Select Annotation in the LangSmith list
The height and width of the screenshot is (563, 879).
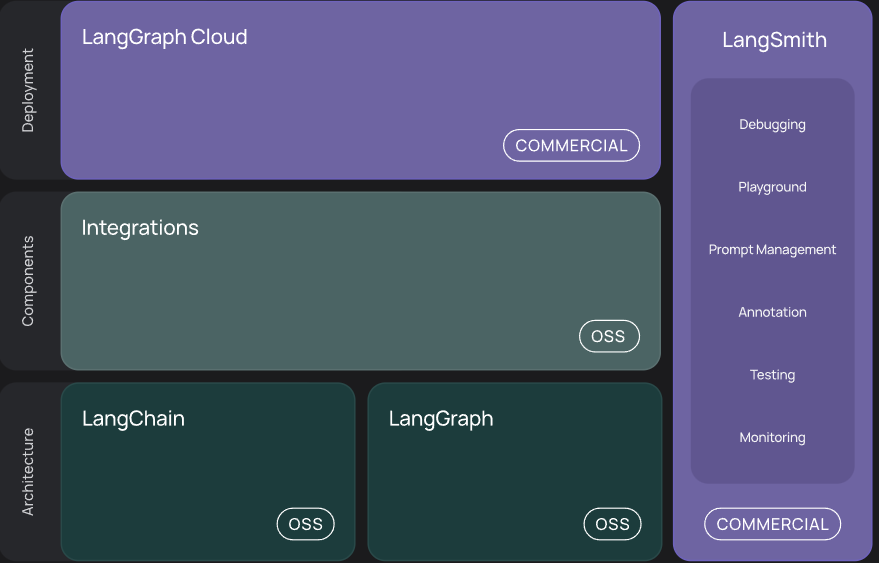772,312
